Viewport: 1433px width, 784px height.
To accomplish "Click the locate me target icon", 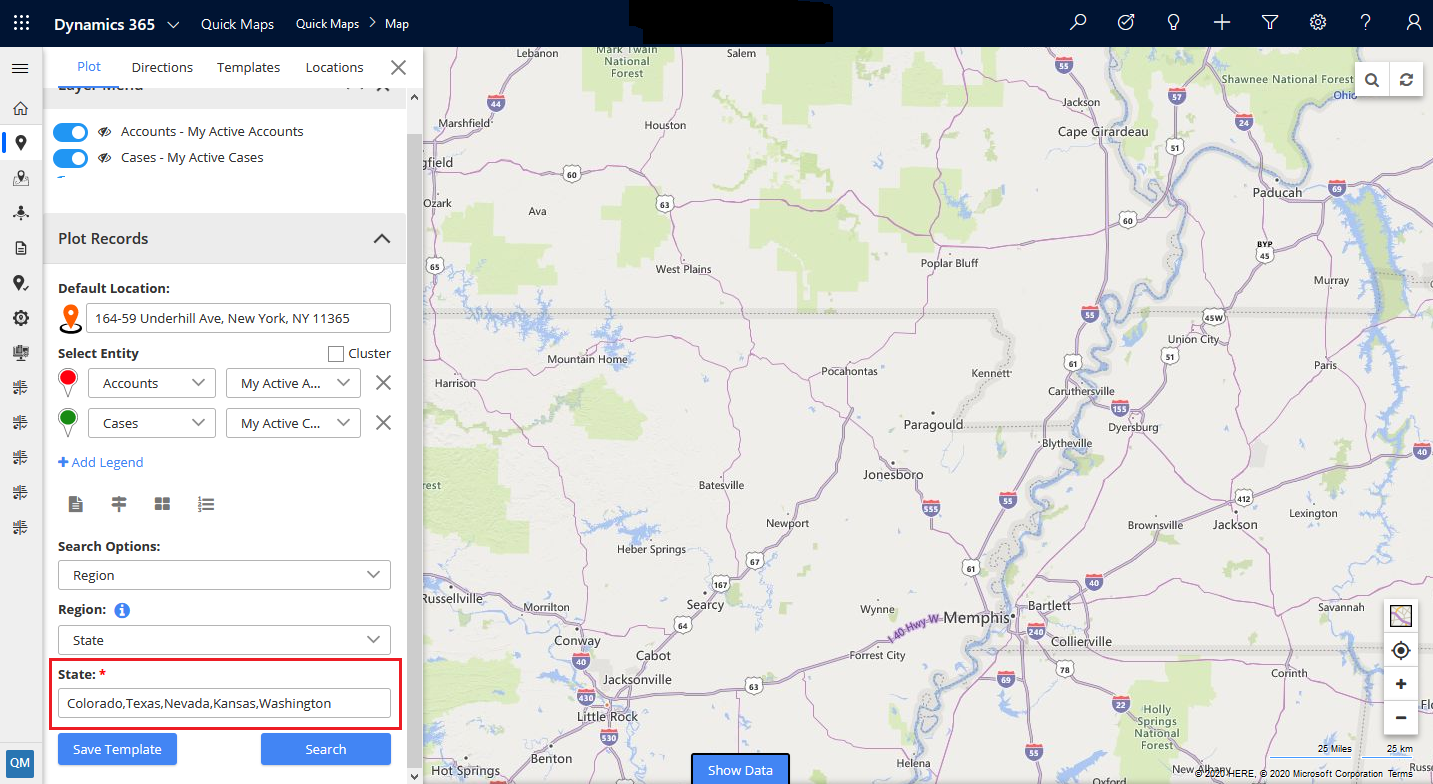I will 1400,651.
